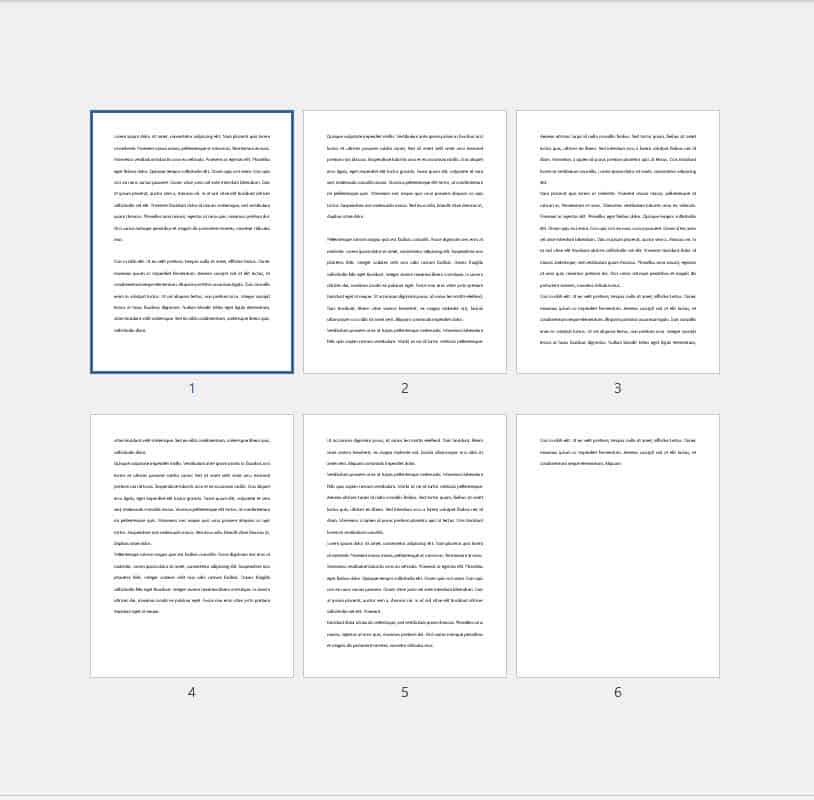Click the number label under page 3
814x800 pixels.
tap(617, 388)
